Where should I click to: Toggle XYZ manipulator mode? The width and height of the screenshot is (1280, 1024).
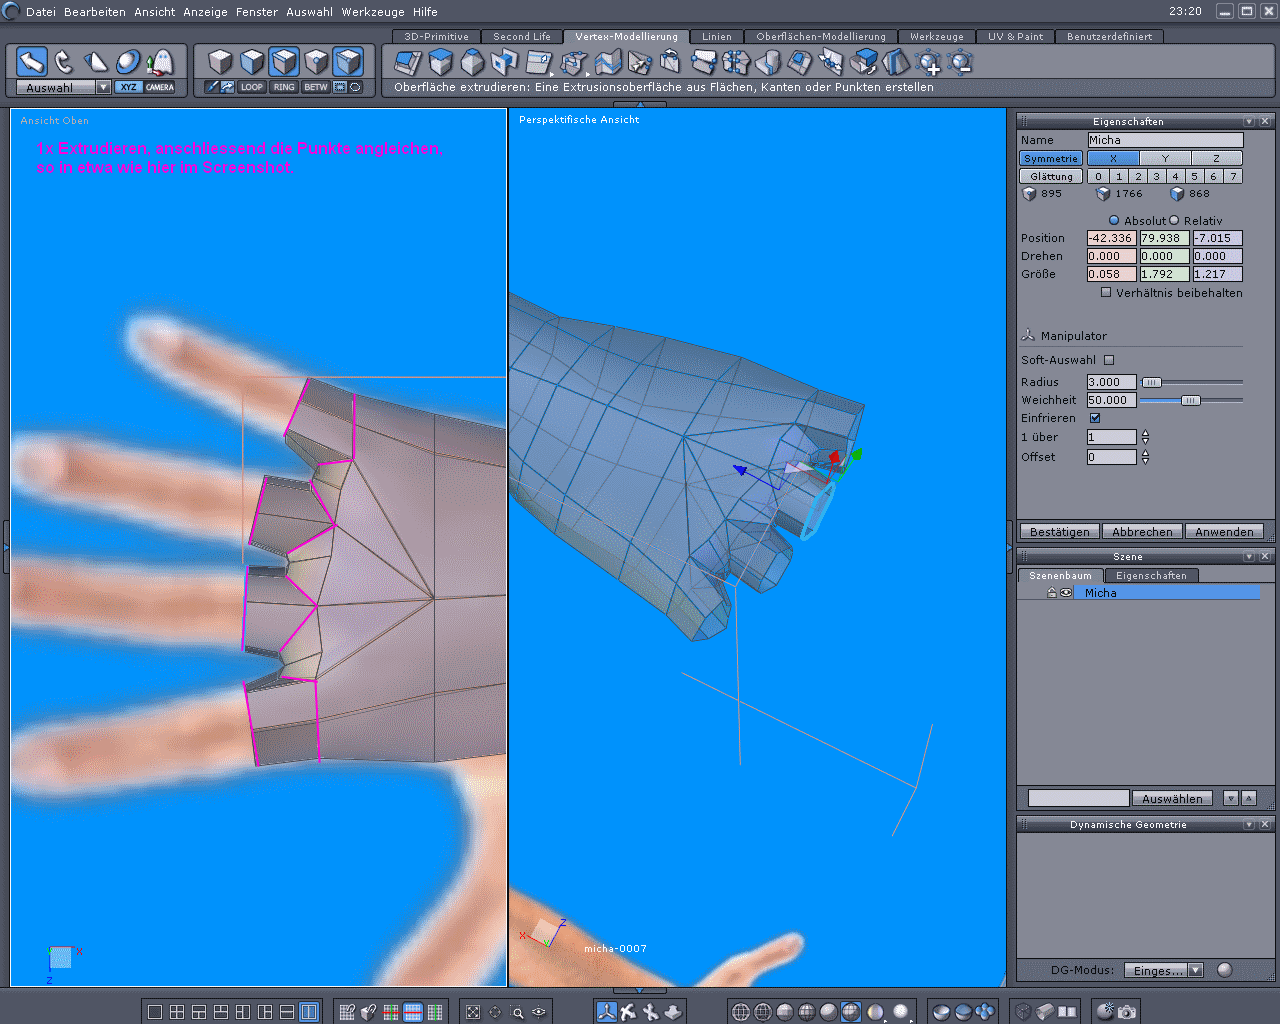(x=128, y=87)
